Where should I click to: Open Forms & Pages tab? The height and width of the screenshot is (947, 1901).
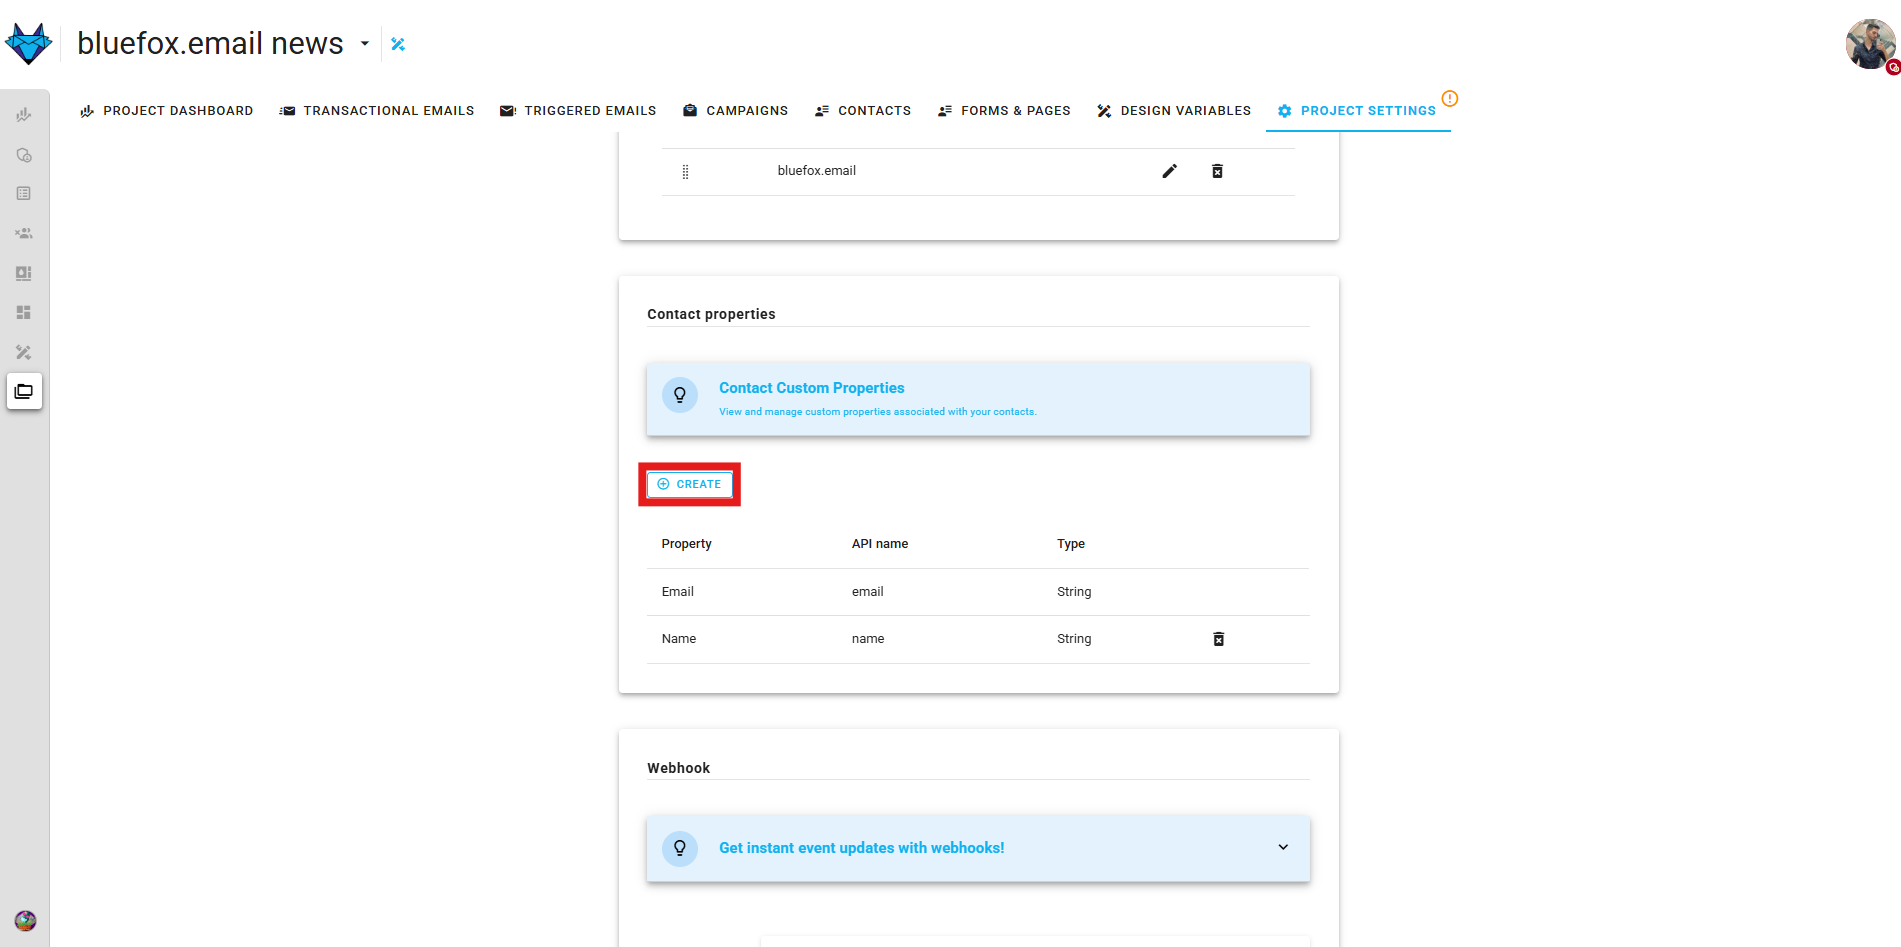[1004, 111]
